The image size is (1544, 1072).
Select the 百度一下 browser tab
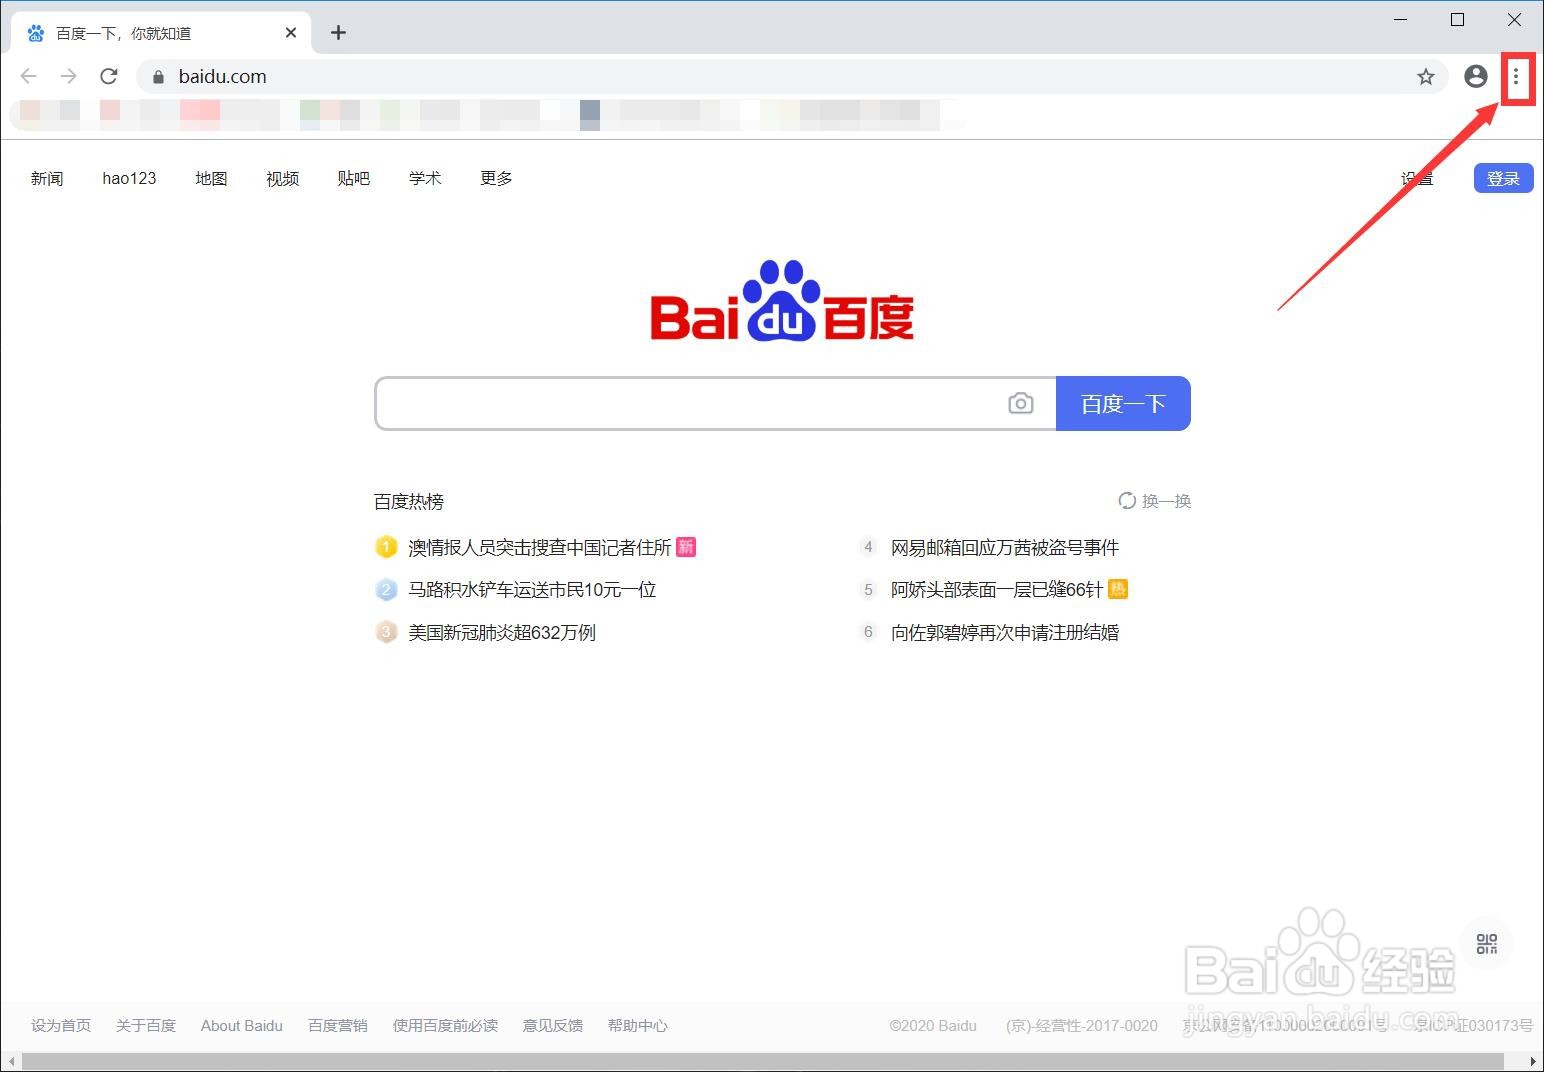click(162, 33)
